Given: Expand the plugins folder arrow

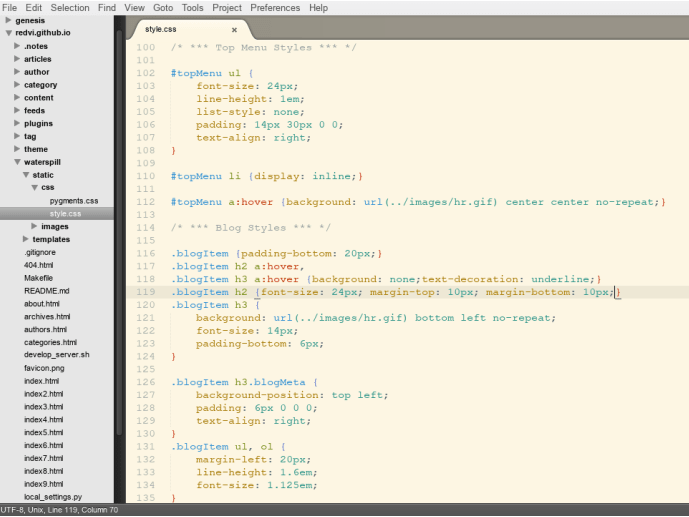Looking at the screenshot, I should pyautogui.click(x=17, y=123).
